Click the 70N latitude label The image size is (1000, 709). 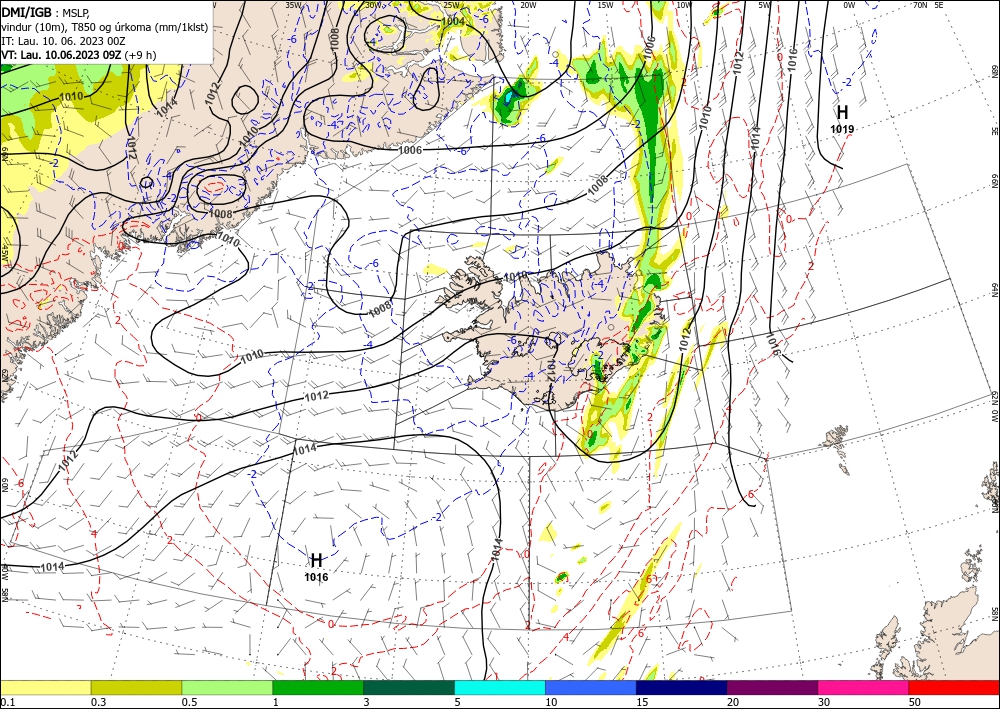point(920,4)
